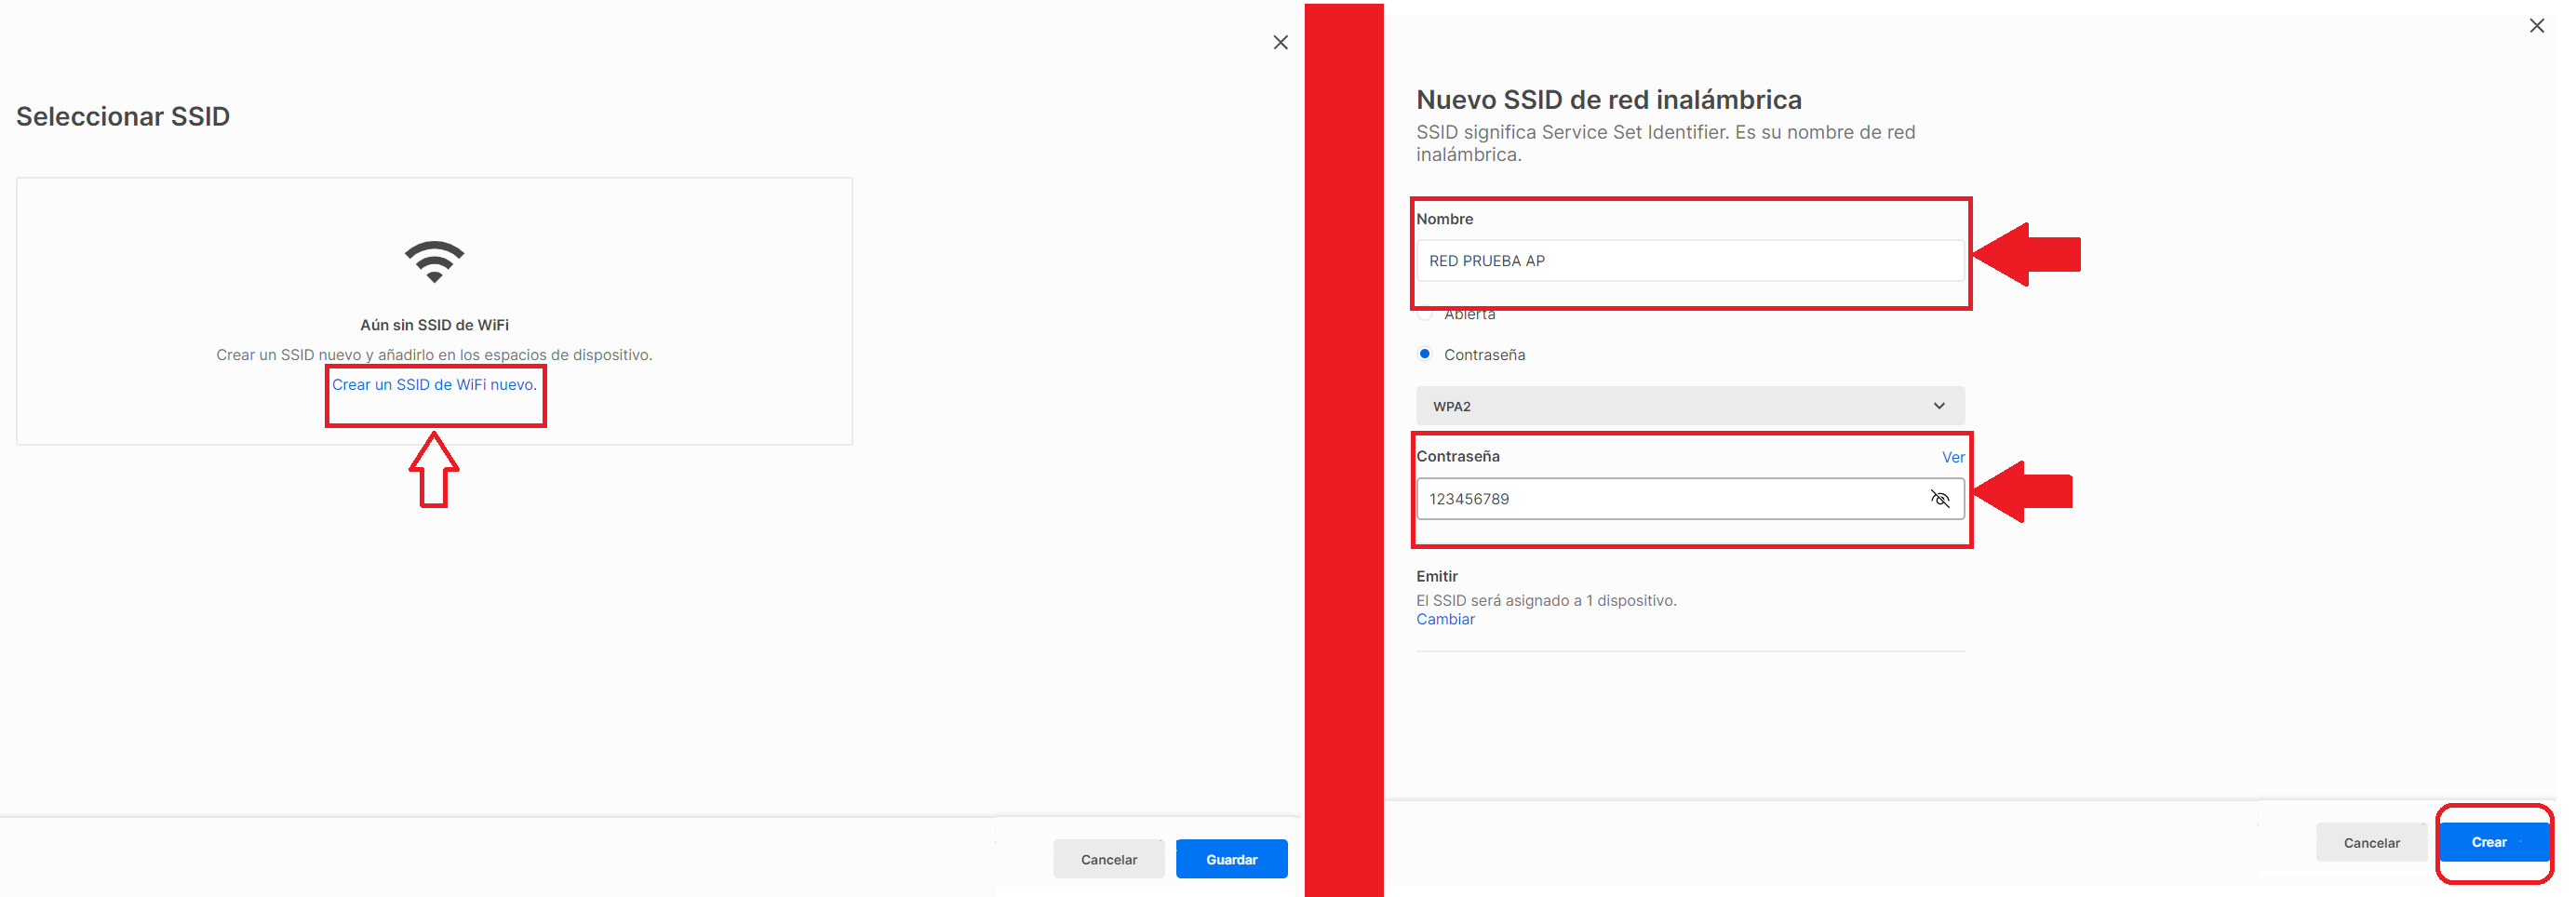The width and height of the screenshot is (2576, 897).
Task: Close the Seleccionar SSID dialog
Action: tap(1280, 42)
